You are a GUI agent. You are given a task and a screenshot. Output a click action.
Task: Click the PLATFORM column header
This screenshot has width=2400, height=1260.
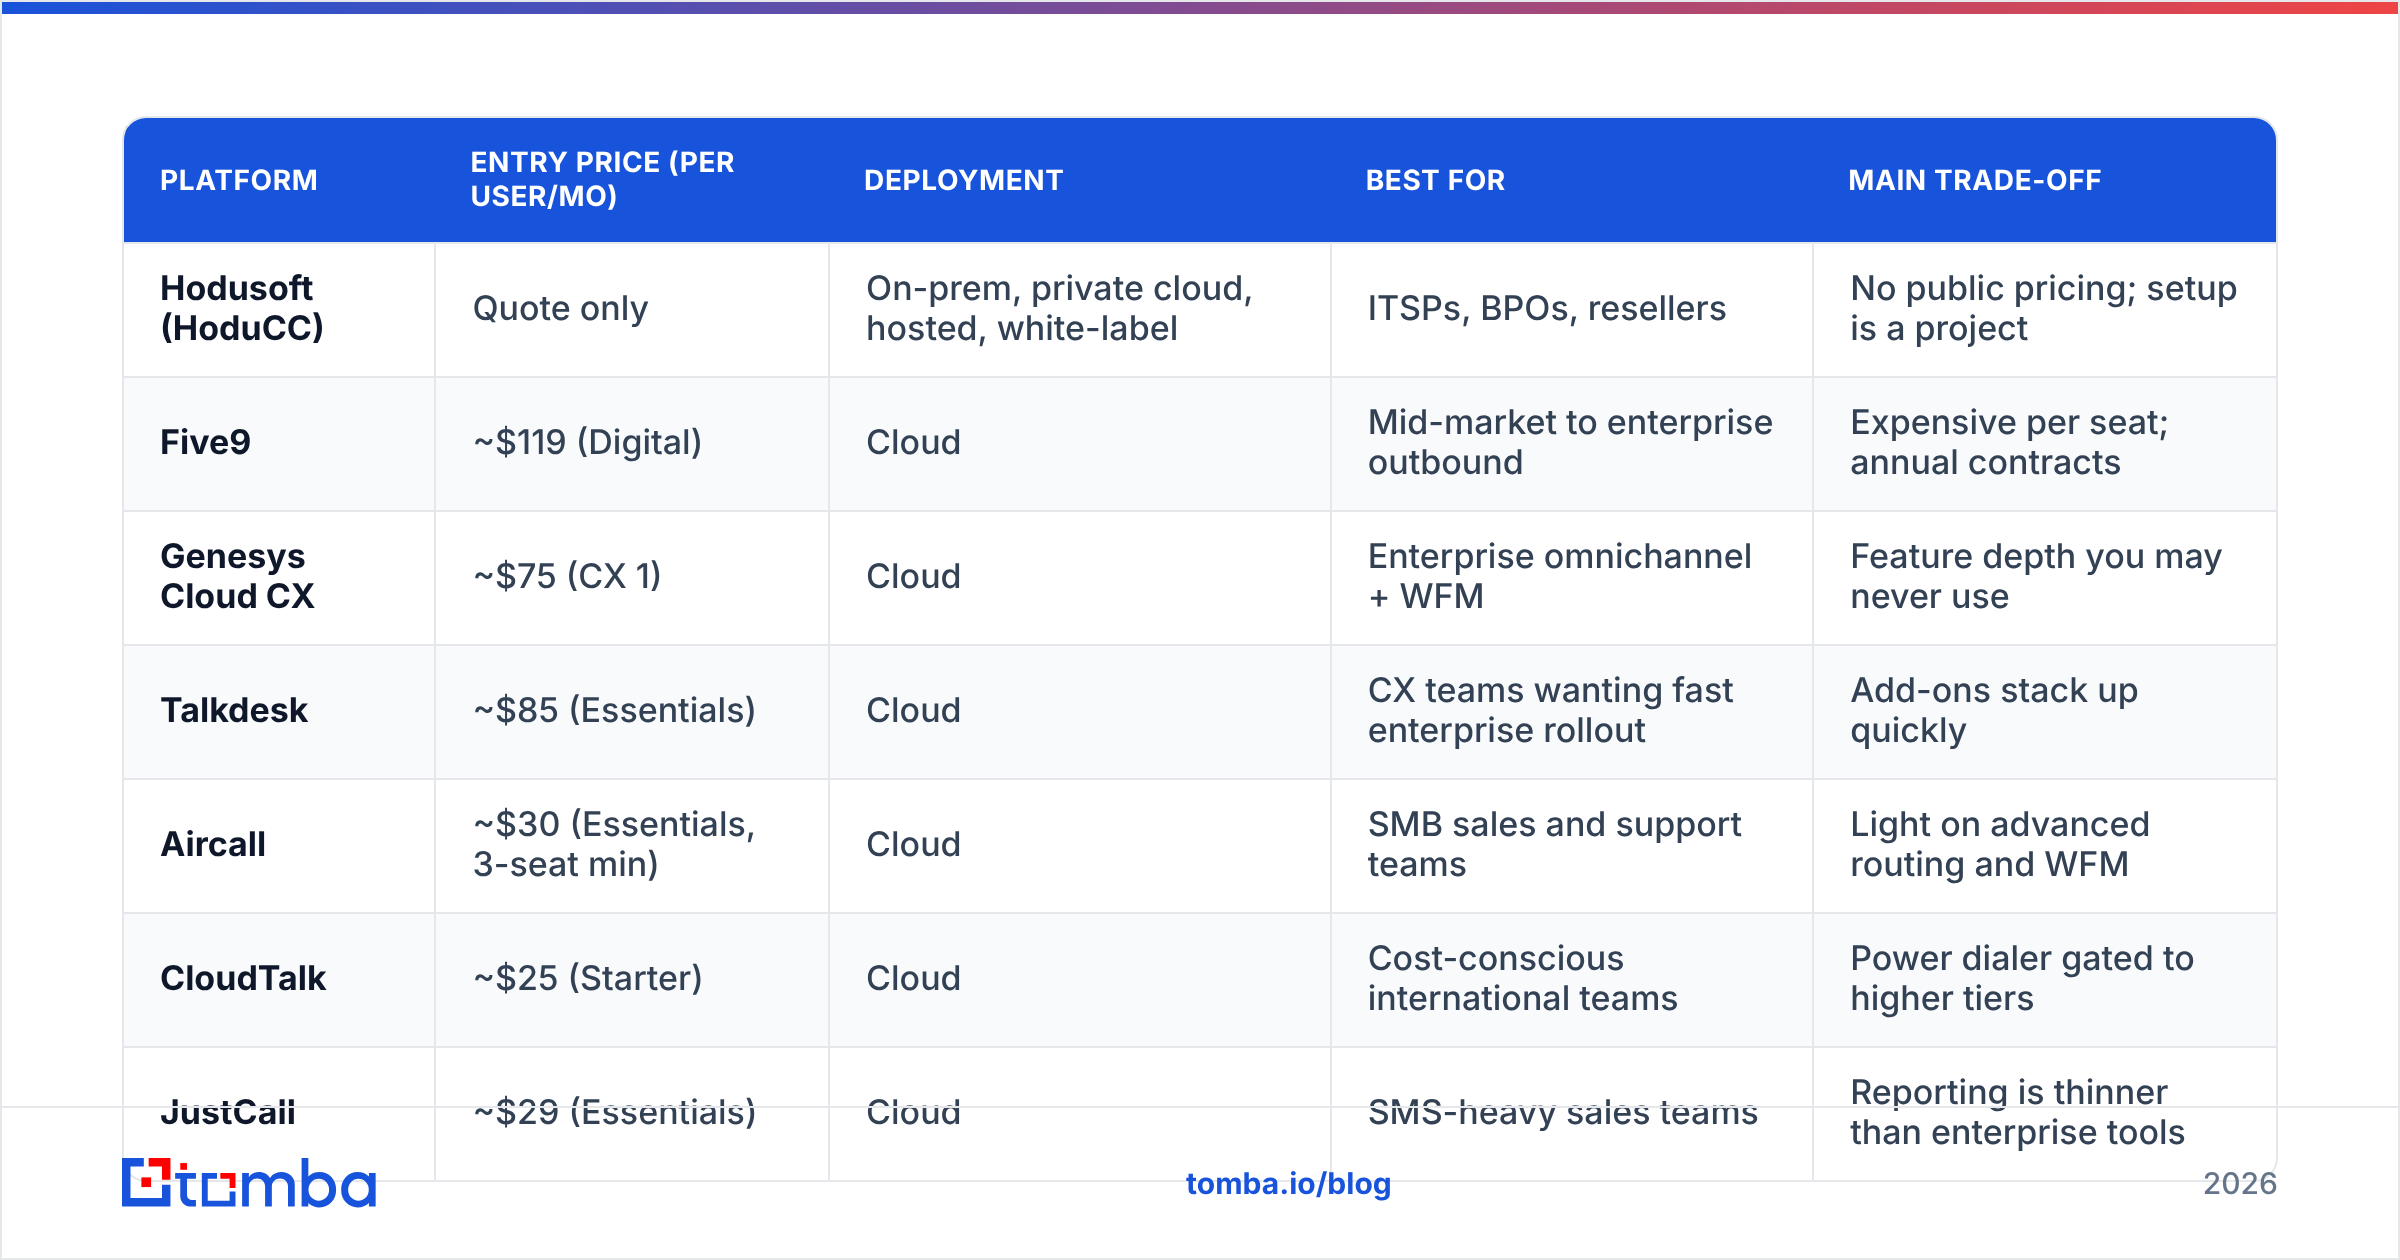[239, 180]
